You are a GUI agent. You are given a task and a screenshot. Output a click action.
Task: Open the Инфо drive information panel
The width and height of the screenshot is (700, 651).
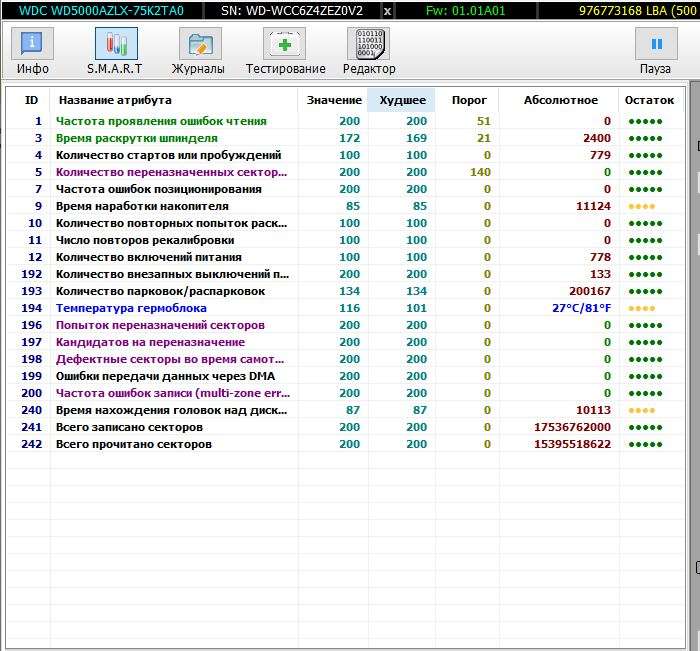click(x=32, y=44)
